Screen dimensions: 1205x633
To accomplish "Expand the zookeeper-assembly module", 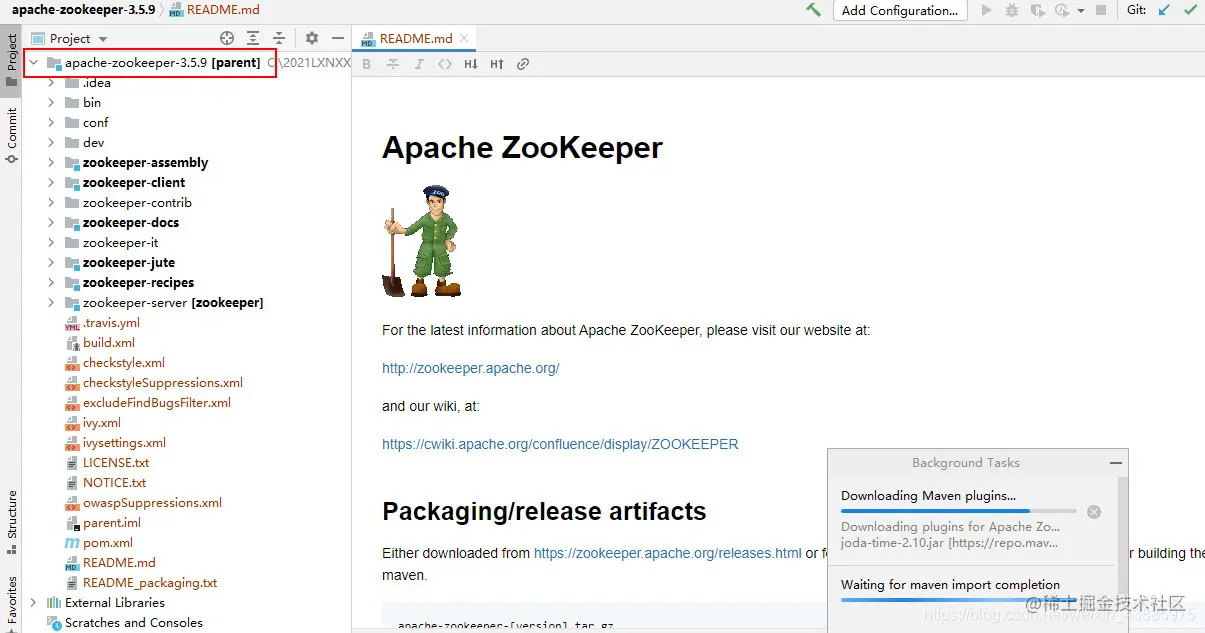I will point(52,163).
